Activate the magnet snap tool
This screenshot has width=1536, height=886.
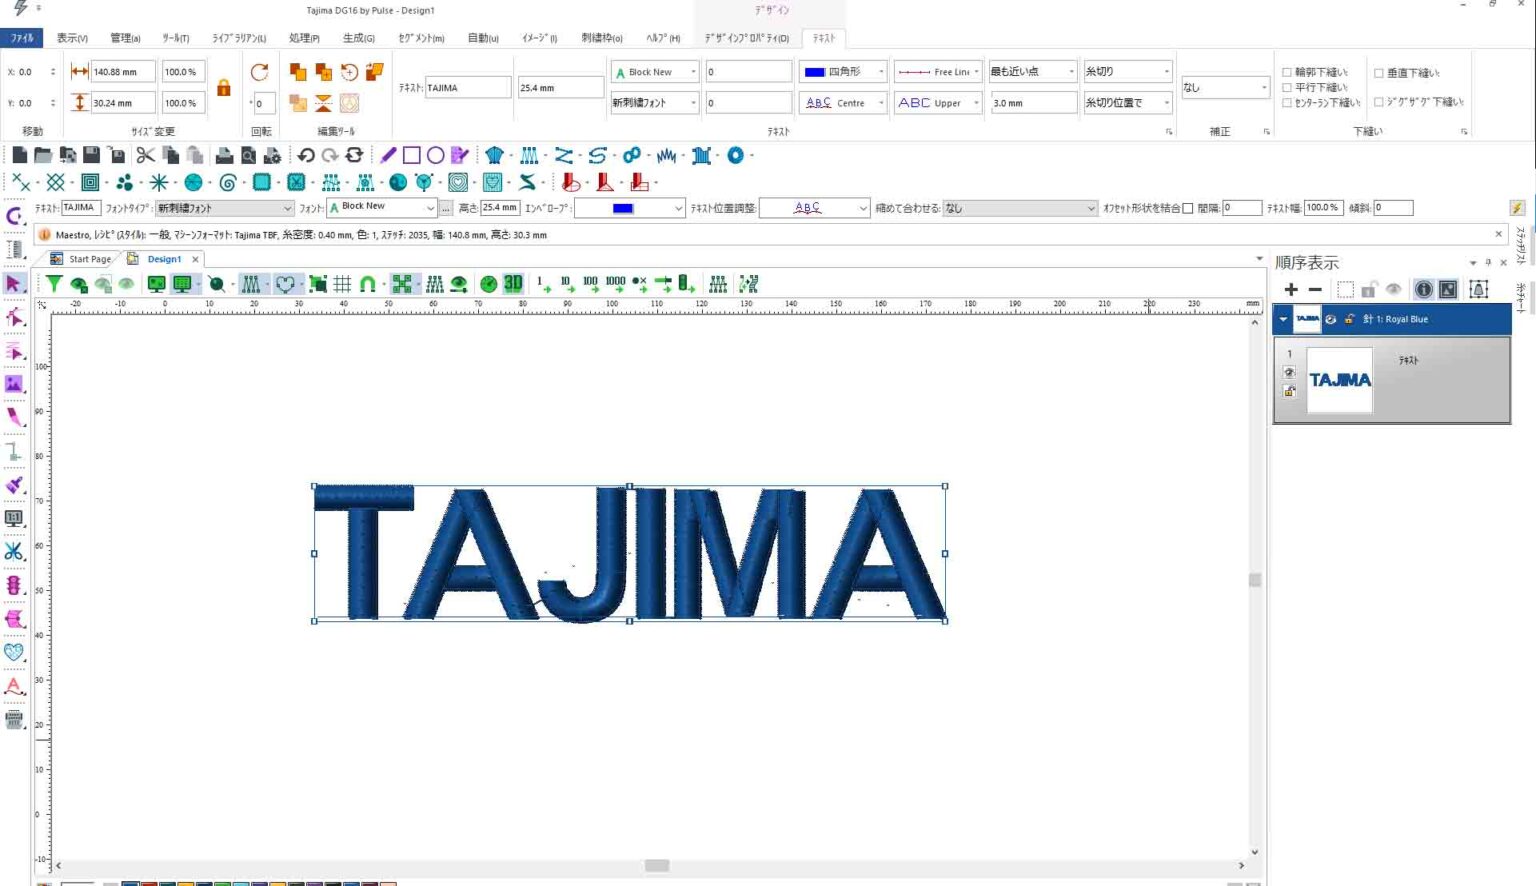tap(367, 284)
